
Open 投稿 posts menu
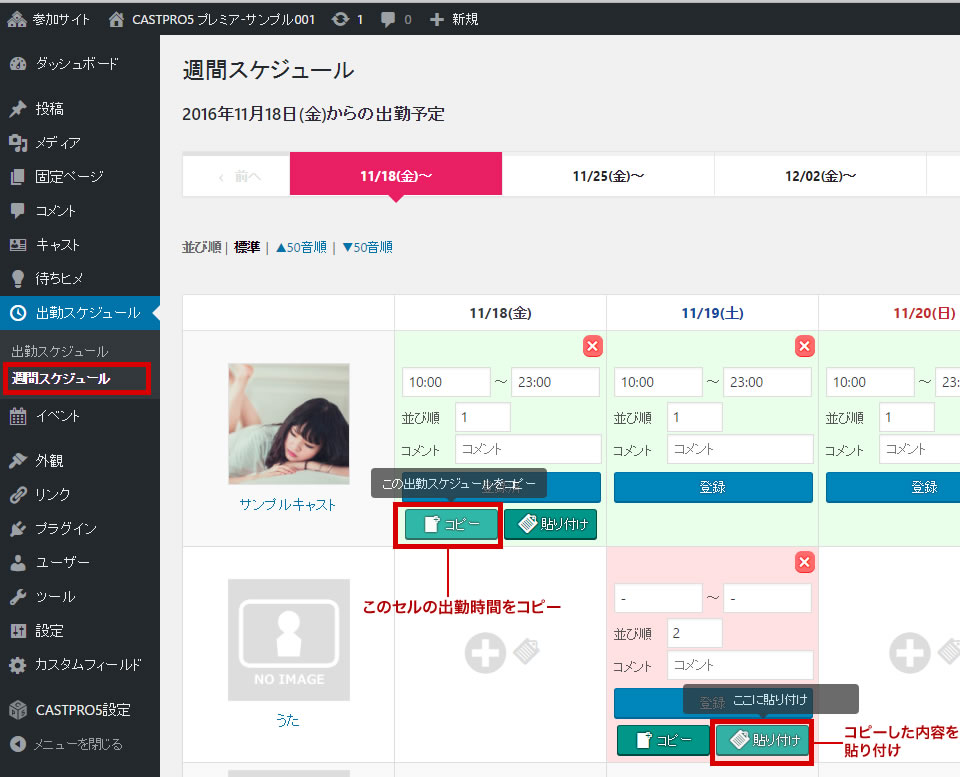(80, 108)
